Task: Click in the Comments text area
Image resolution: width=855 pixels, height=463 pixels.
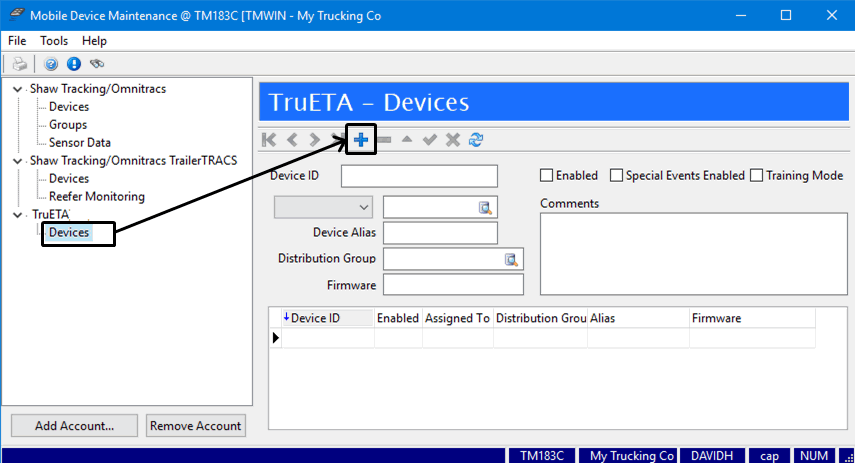Action: click(694, 254)
